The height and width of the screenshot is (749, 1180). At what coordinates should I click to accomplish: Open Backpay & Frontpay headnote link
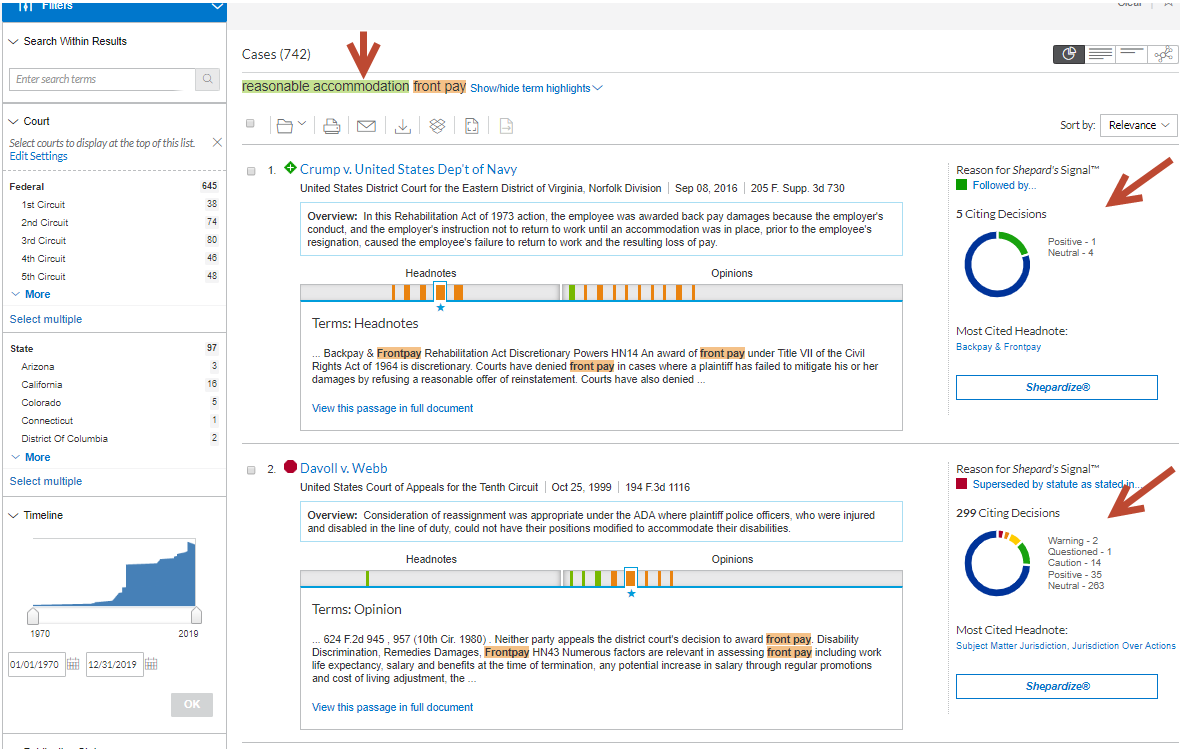click(x=998, y=347)
